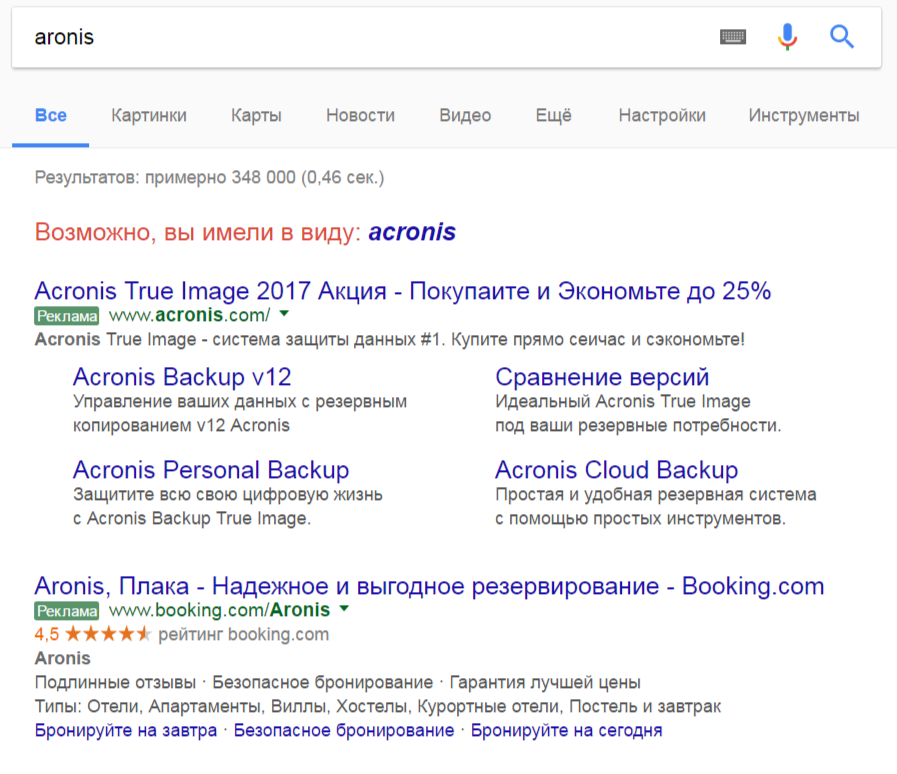Open Инструменты search tools
The image size is (897, 774).
point(803,115)
